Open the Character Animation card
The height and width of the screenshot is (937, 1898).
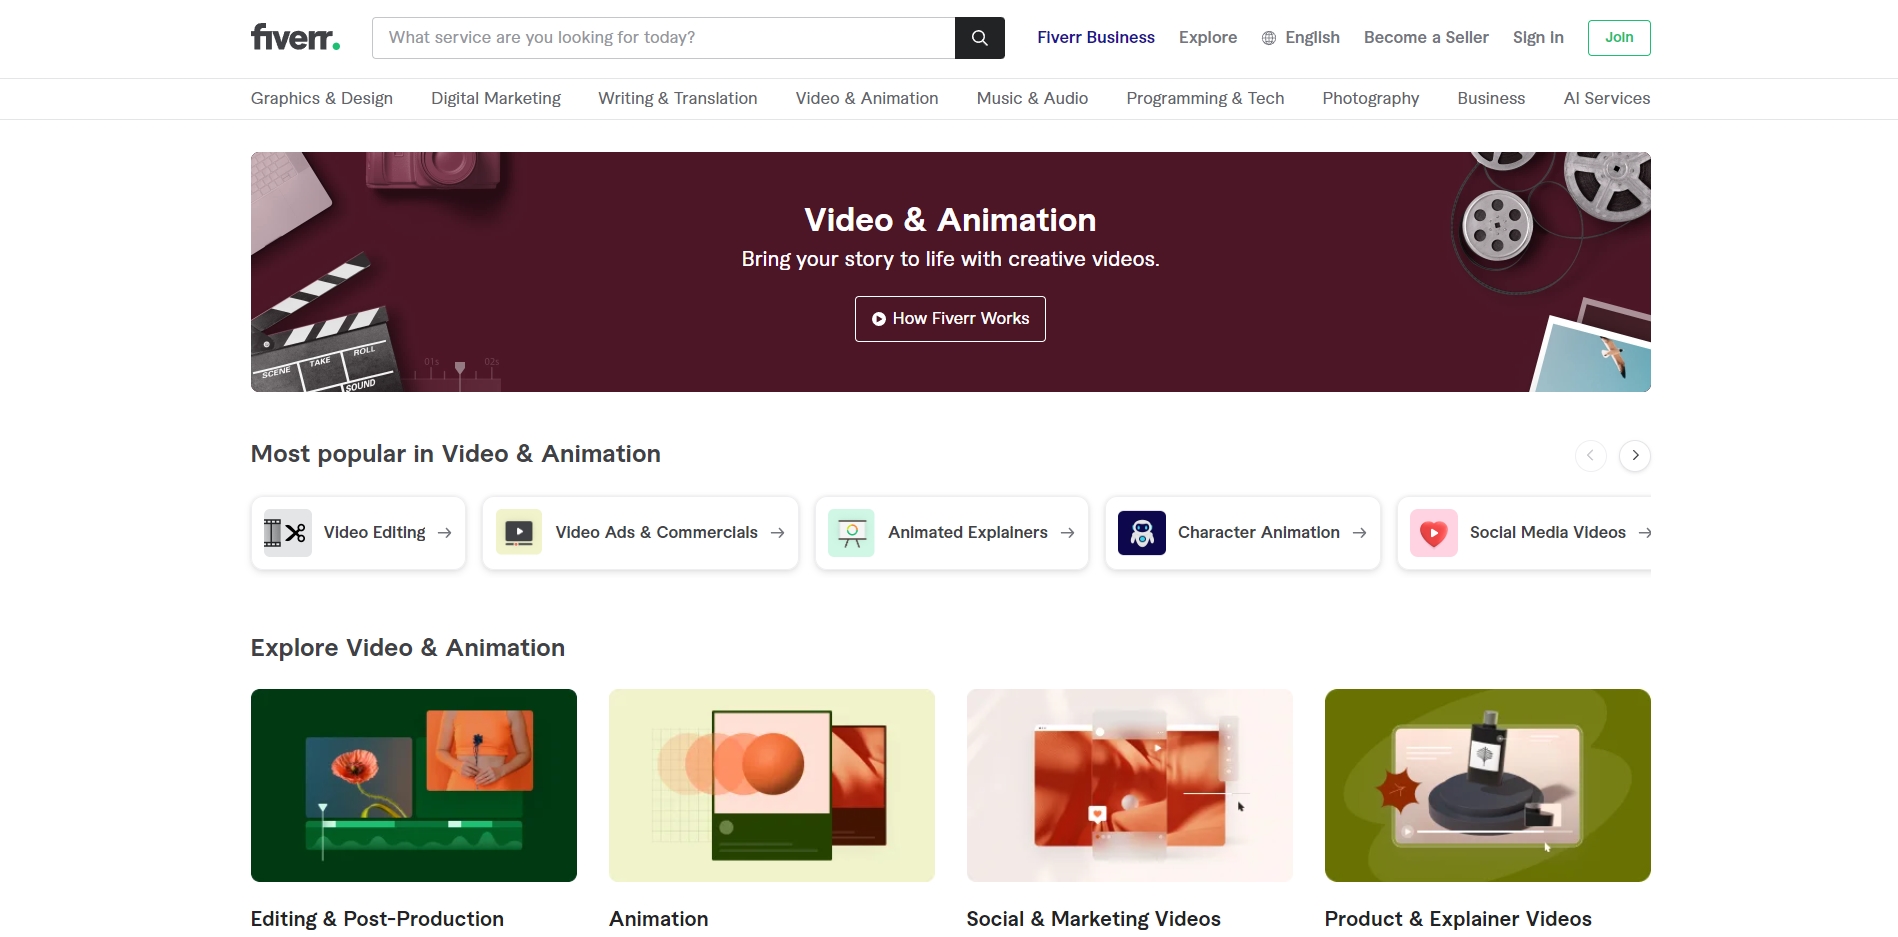point(1243,533)
